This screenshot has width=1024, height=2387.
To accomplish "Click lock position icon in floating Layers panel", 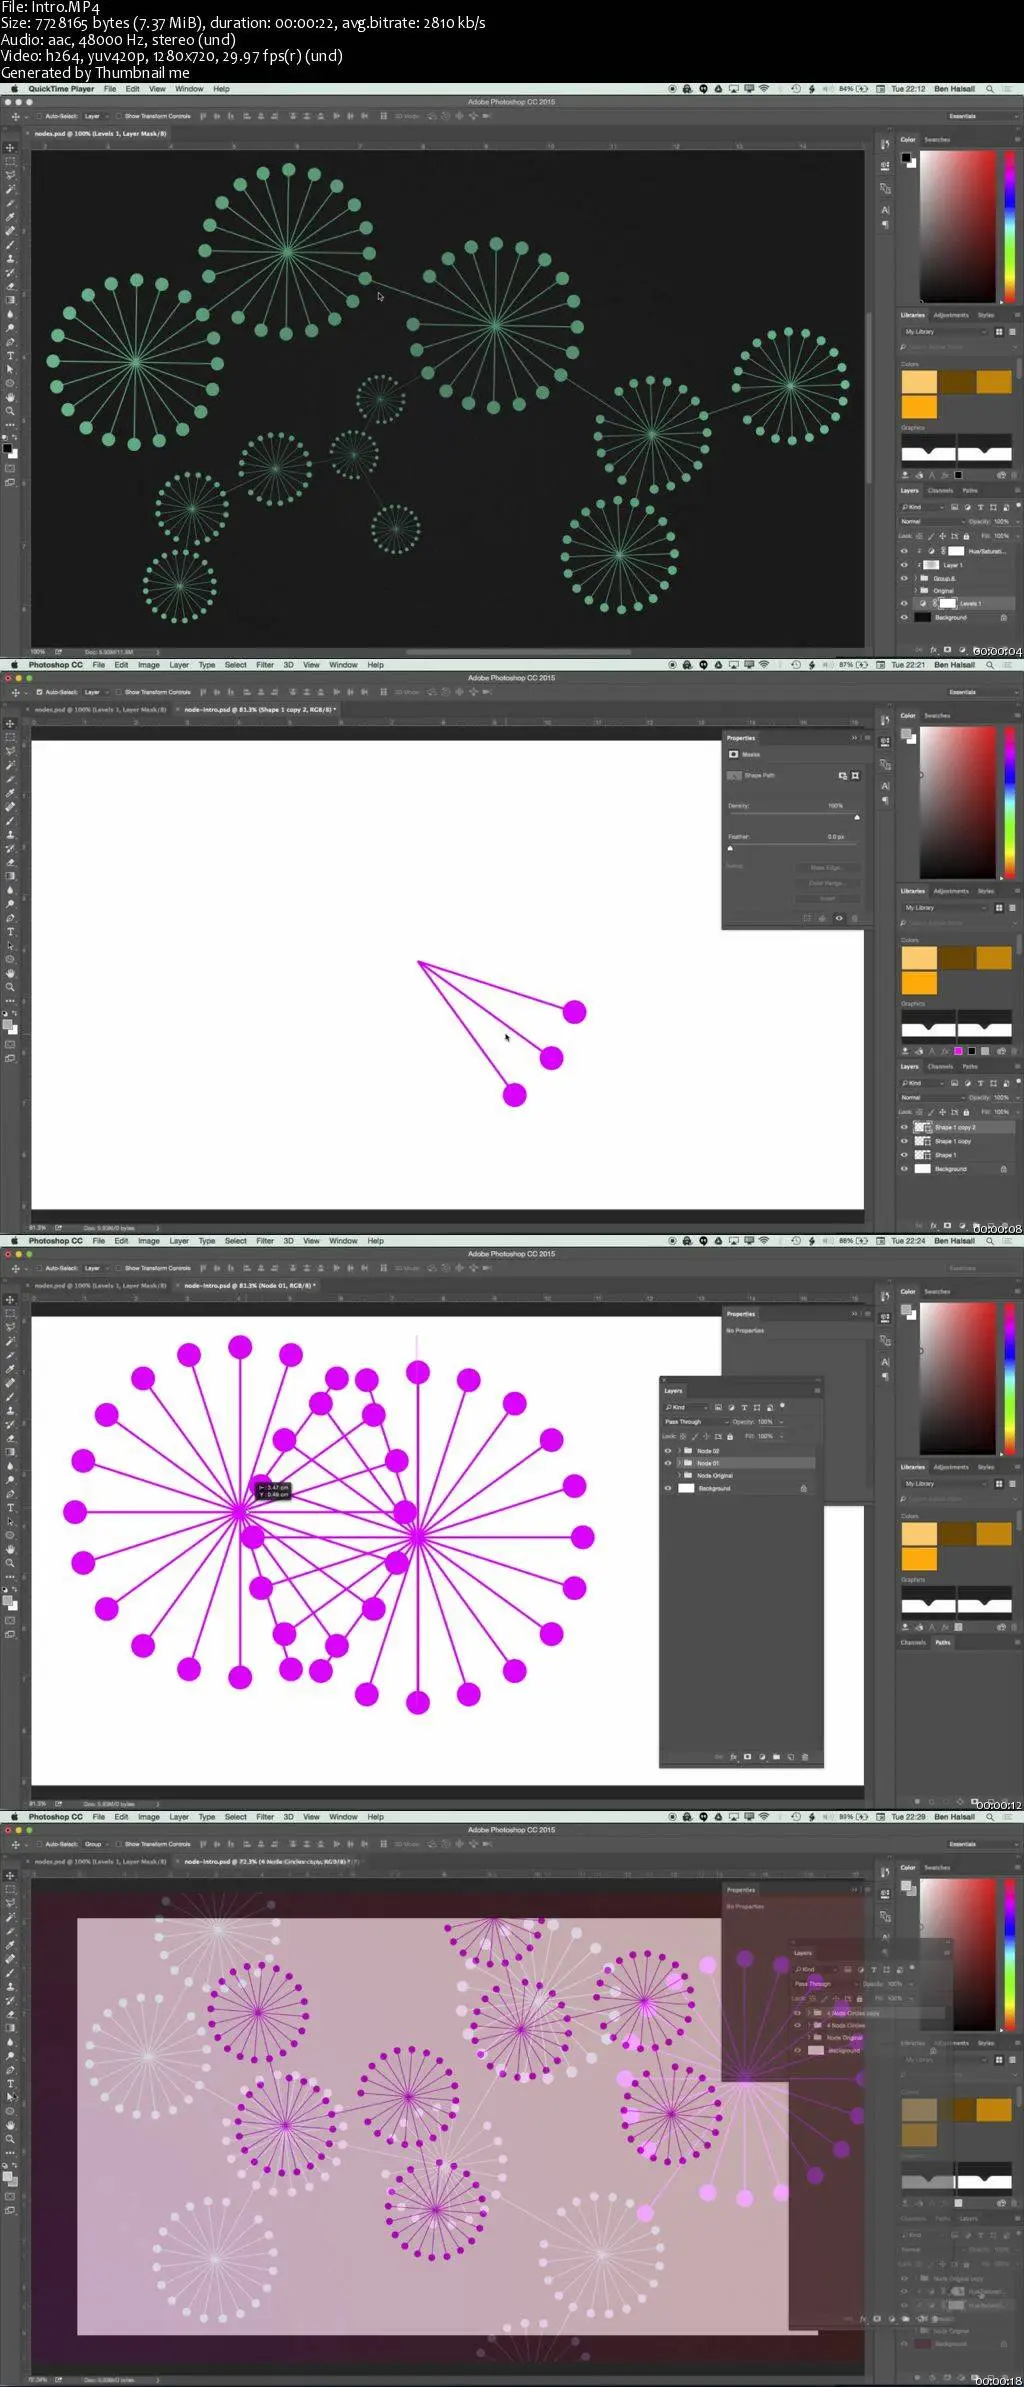I will click(x=707, y=1436).
